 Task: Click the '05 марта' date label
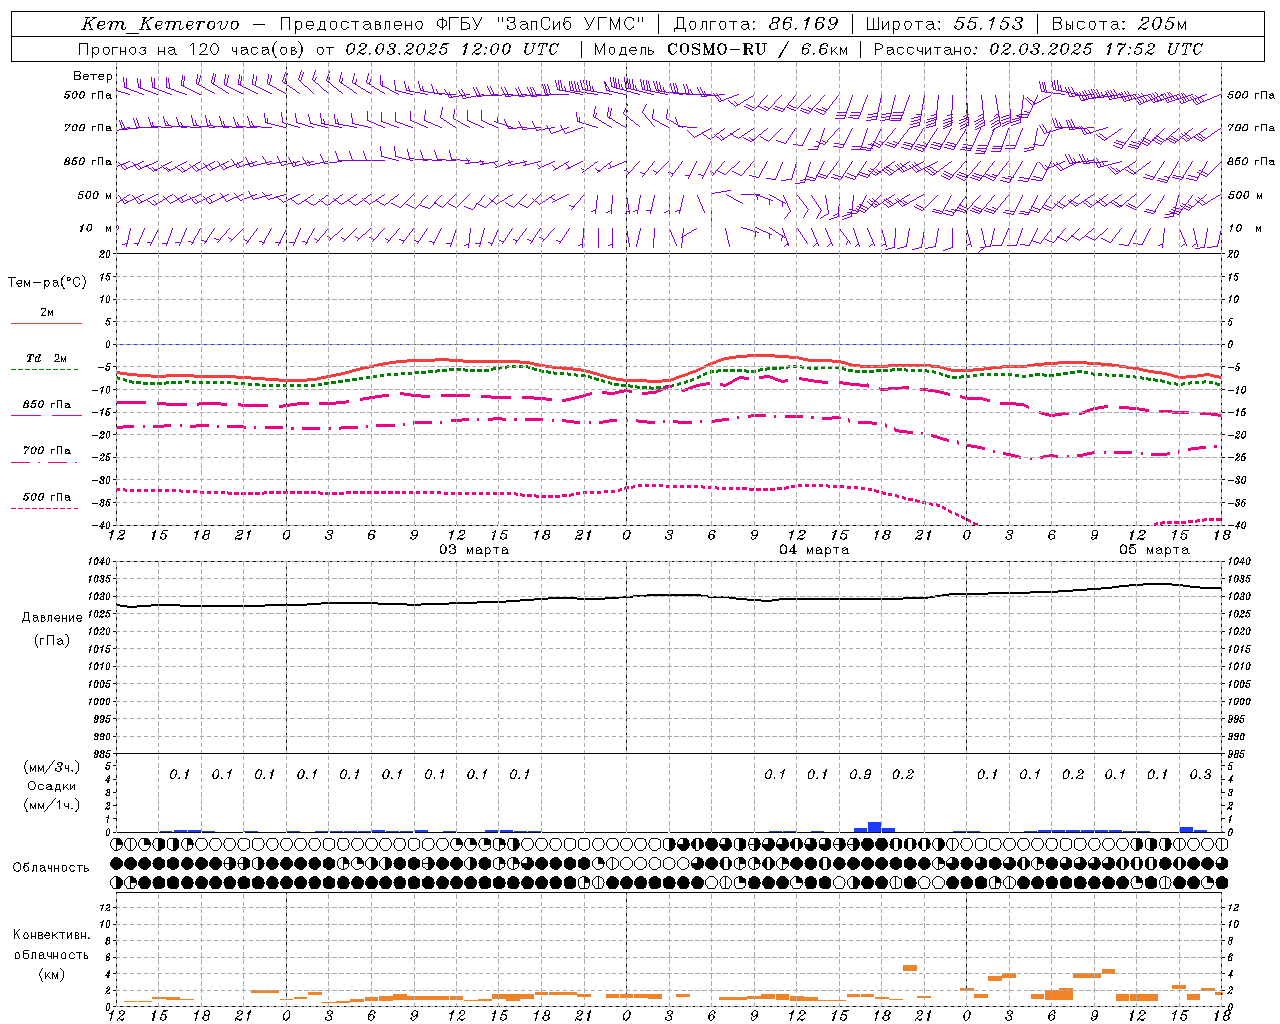coord(1154,550)
